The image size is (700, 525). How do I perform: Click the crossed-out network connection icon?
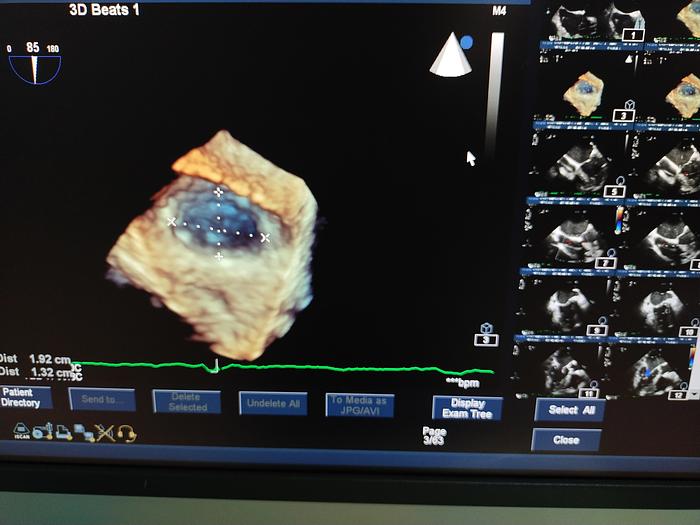(104, 433)
